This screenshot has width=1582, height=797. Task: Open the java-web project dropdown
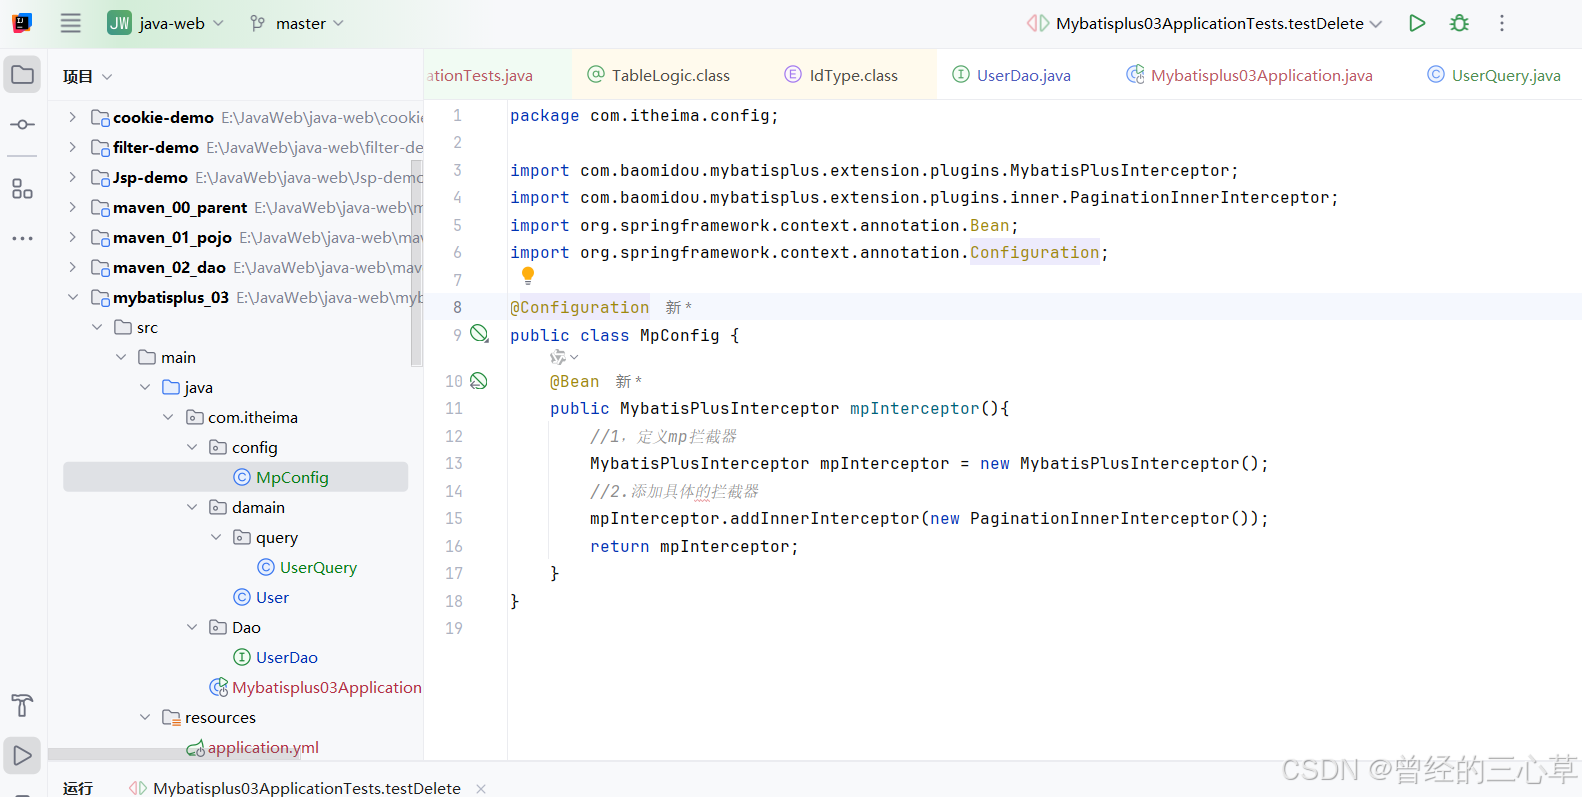click(x=218, y=23)
